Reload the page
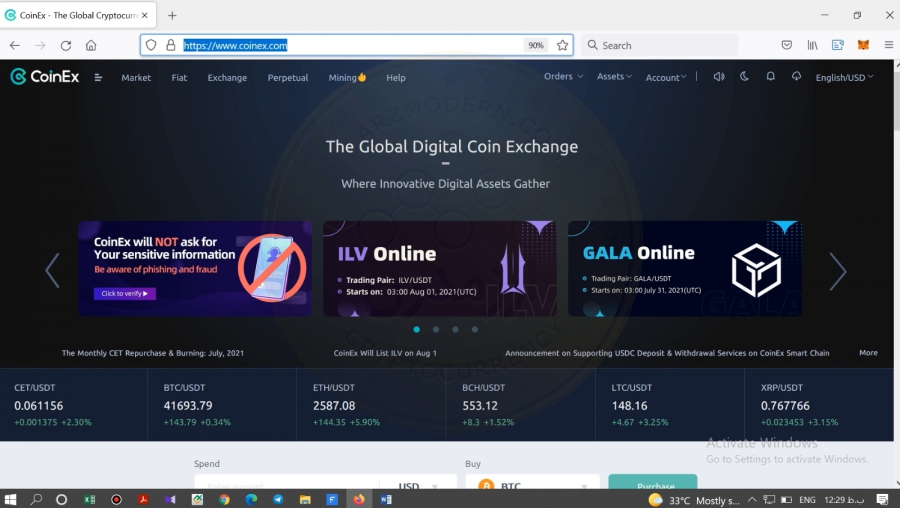Screen dimensions: 900x508 click(x=66, y=45)
